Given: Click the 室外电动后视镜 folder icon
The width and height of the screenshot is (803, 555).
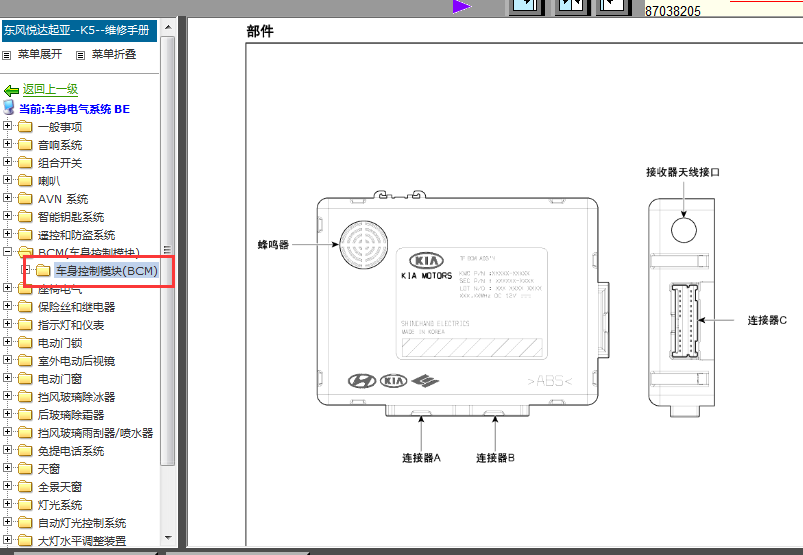Looking at the screenshot, I should (x=25, y=361).
